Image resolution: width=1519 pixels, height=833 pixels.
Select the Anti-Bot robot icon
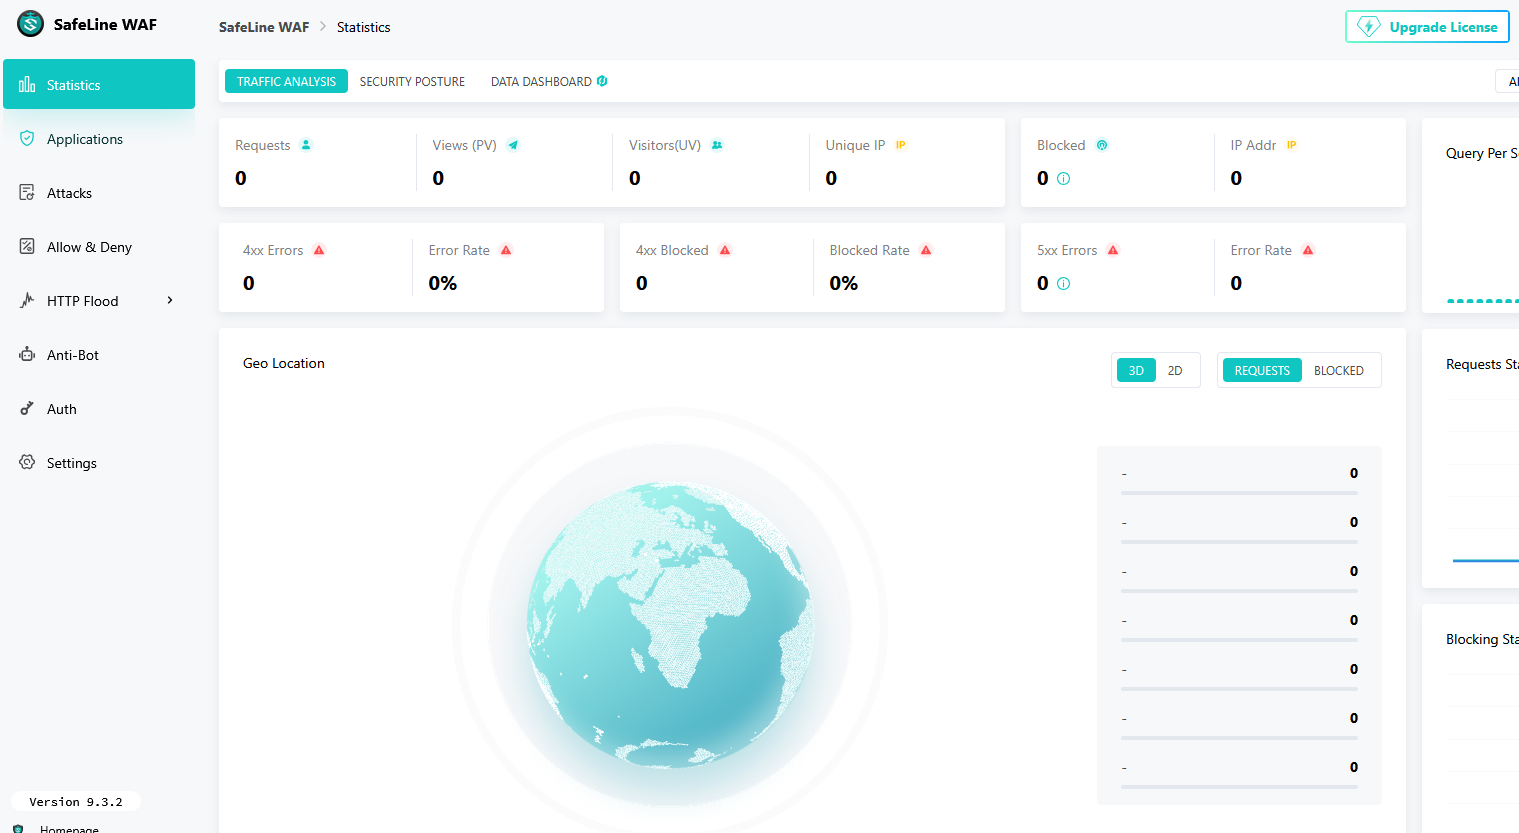(x=27, y=355)
